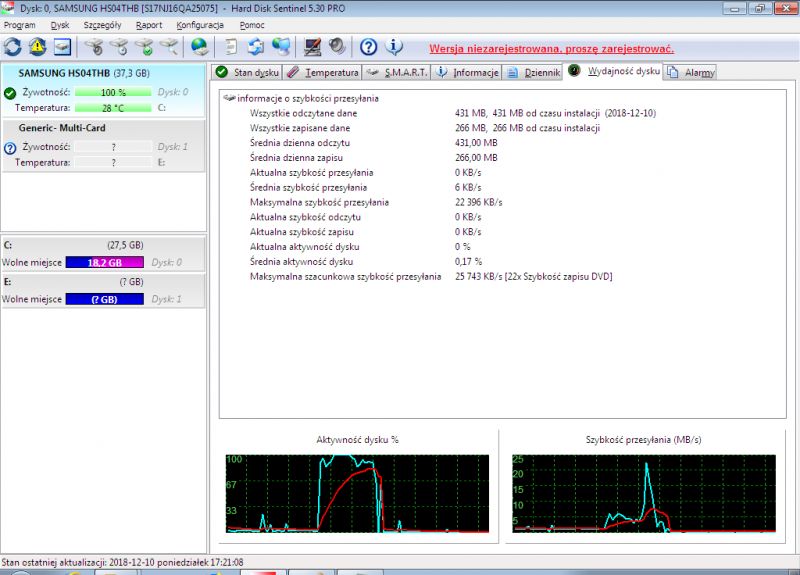Click the report document toolbar icon
Viewport: 800px width, 575px height.
coord(231,47)
